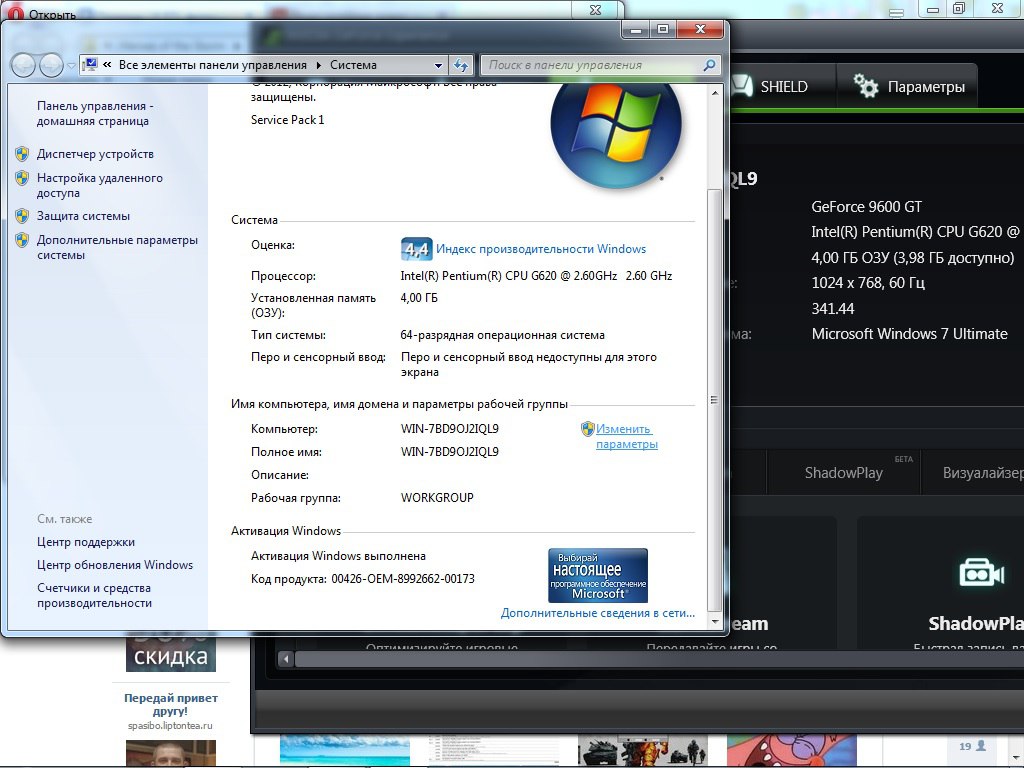Screen dimensions: 1024x768
Task: Select Визуалайзер tab in GeForce Experience
Action: [983, 473]
